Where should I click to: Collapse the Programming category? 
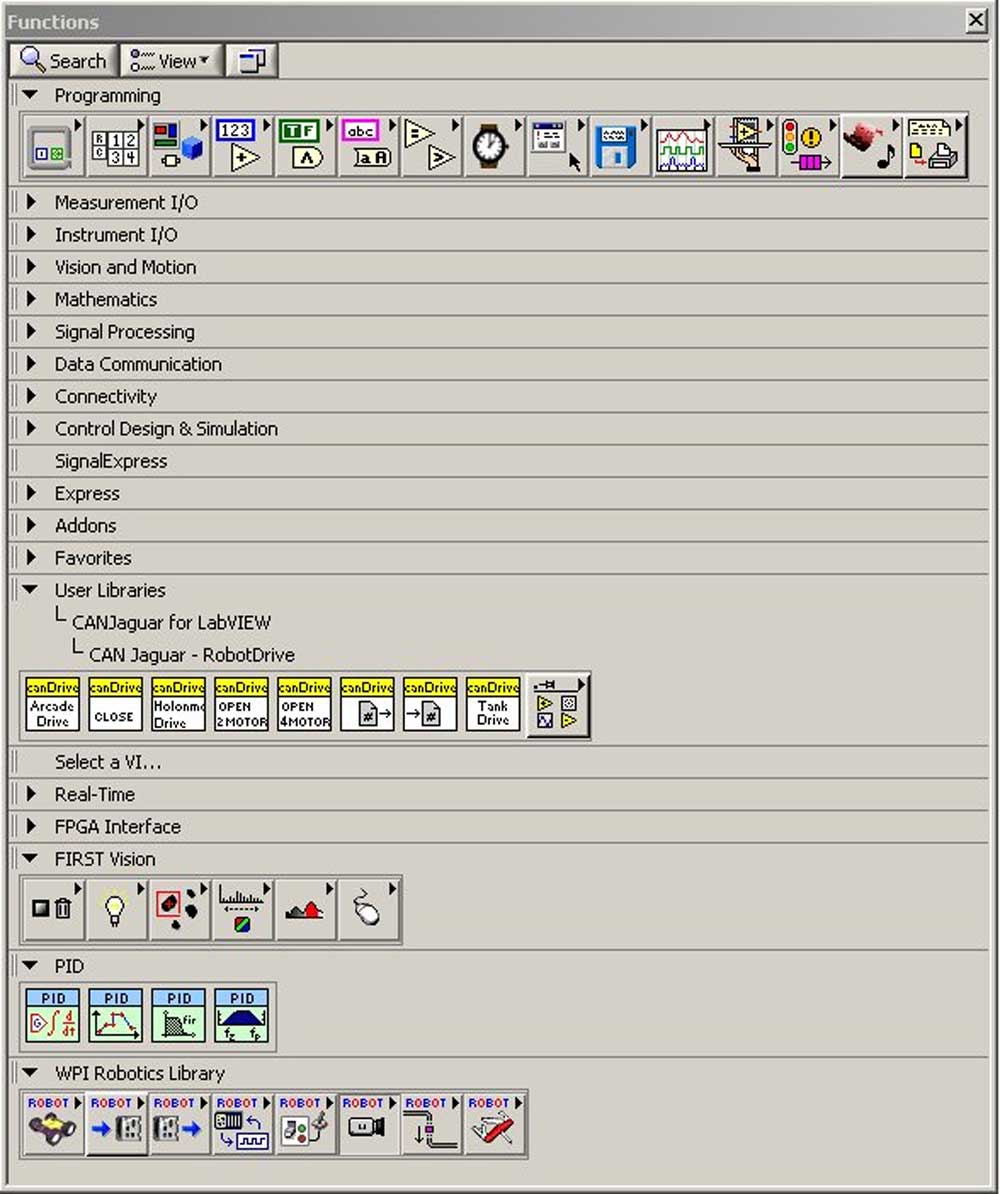coord(30,95)
